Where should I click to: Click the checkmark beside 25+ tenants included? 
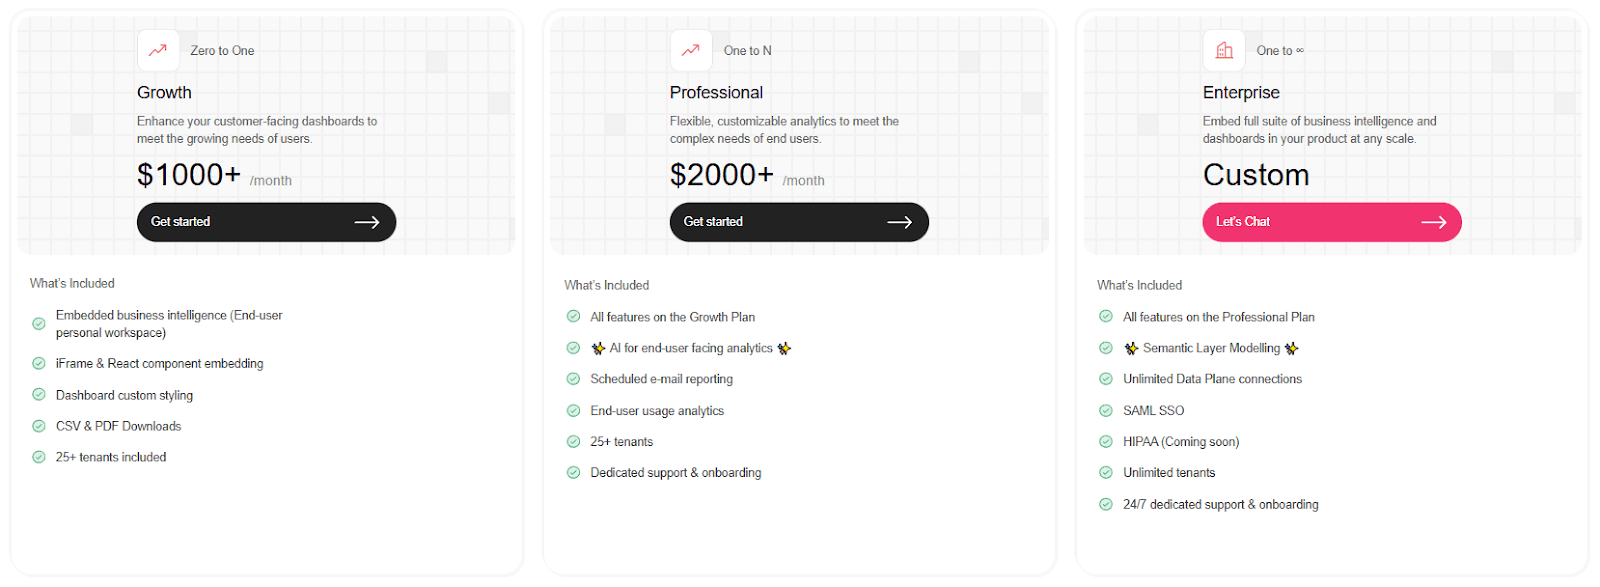pos(38,456)
